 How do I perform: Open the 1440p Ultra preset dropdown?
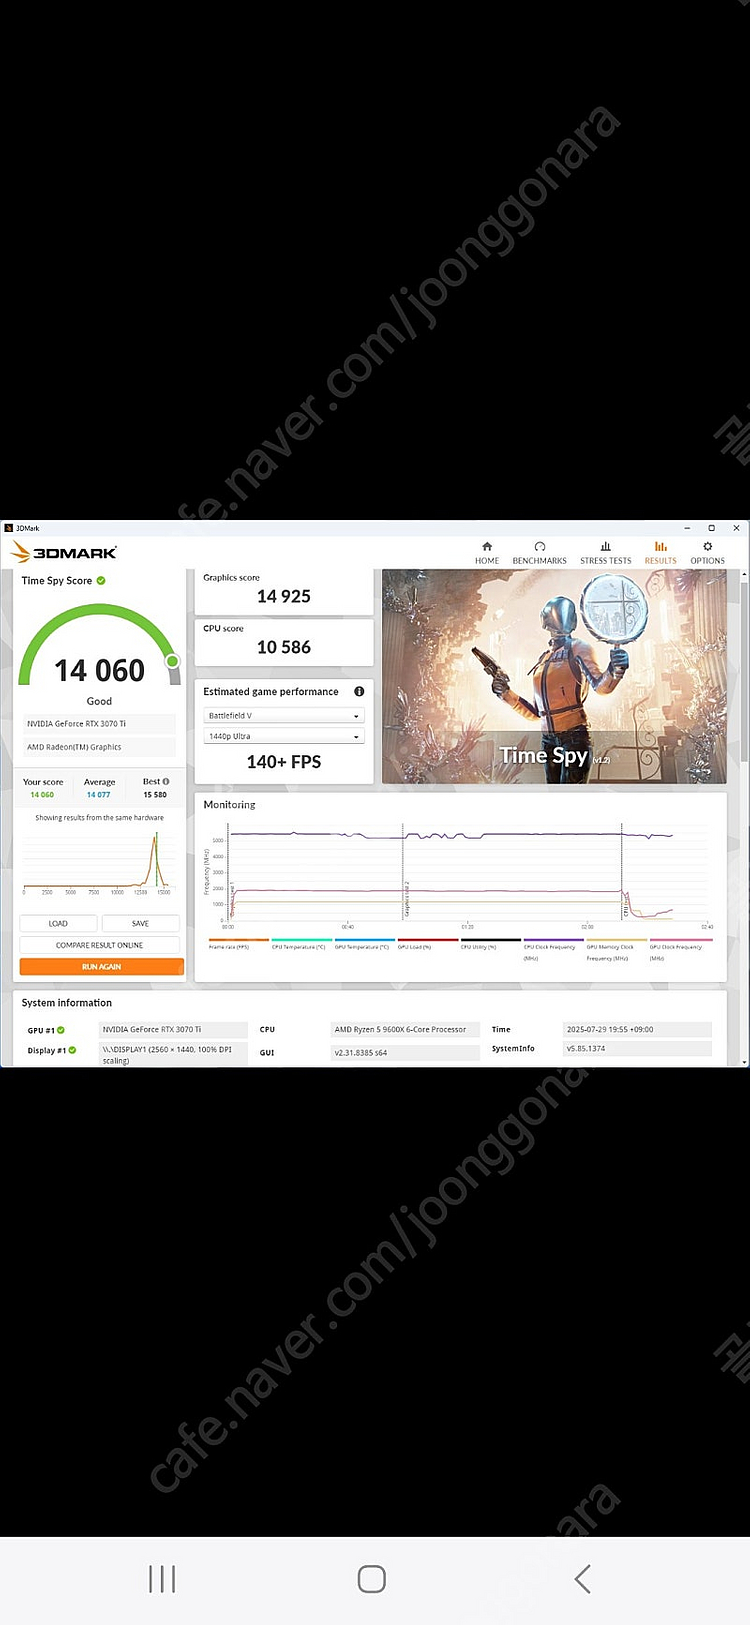point(284,736)
